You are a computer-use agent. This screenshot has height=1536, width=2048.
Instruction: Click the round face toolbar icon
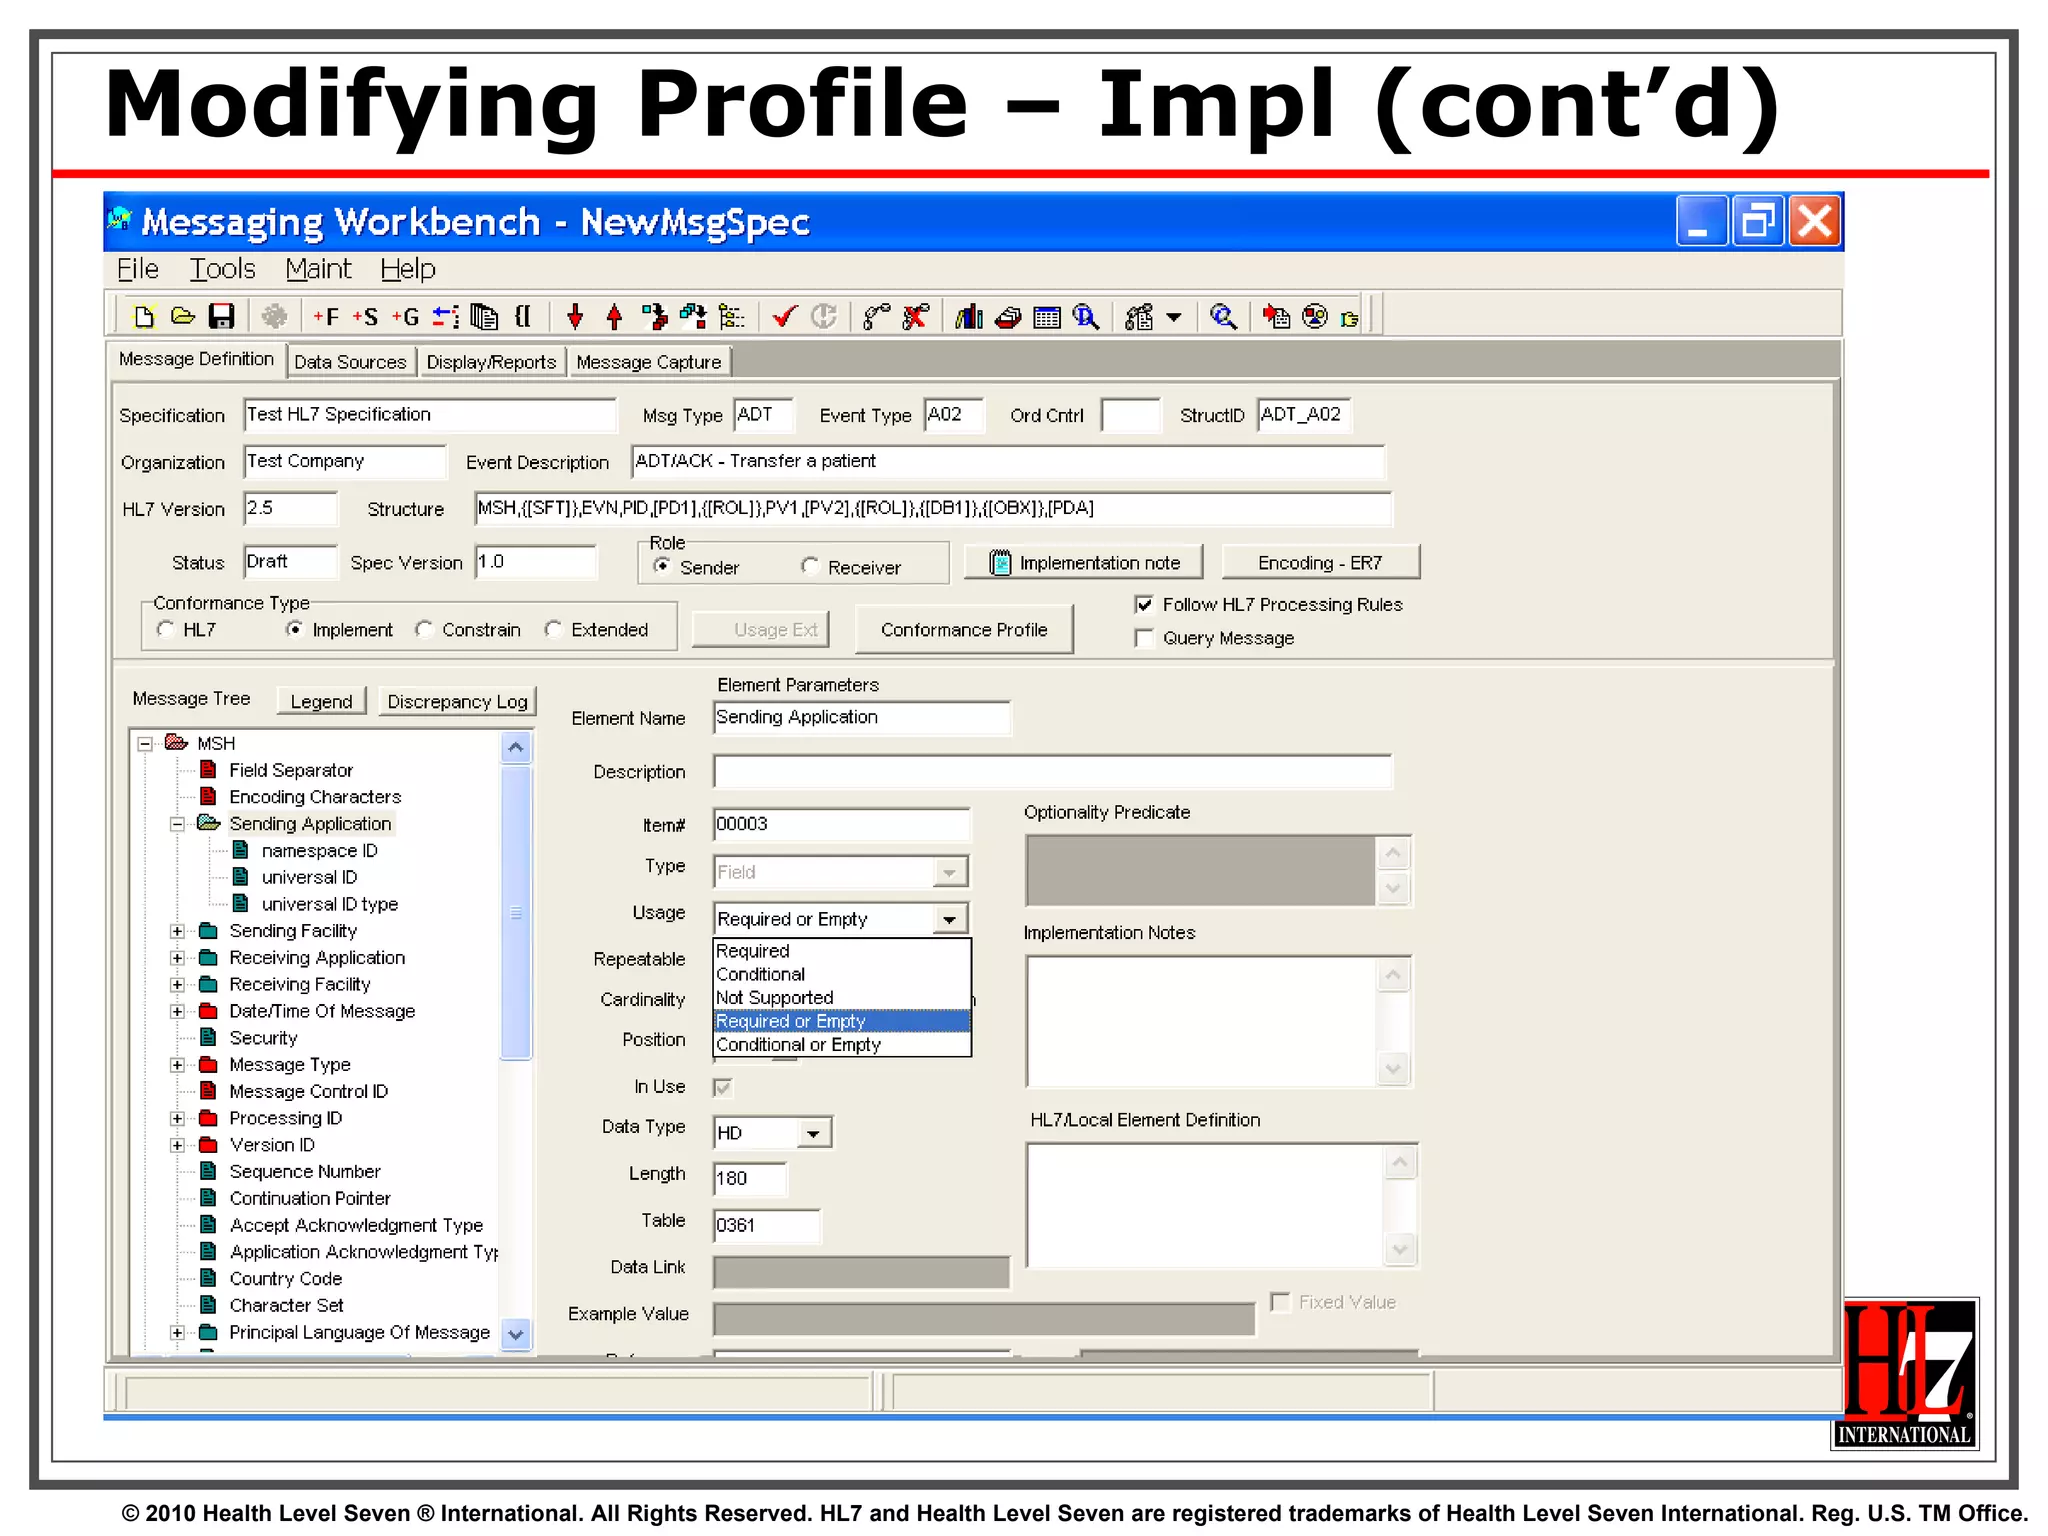(1315, 317)
